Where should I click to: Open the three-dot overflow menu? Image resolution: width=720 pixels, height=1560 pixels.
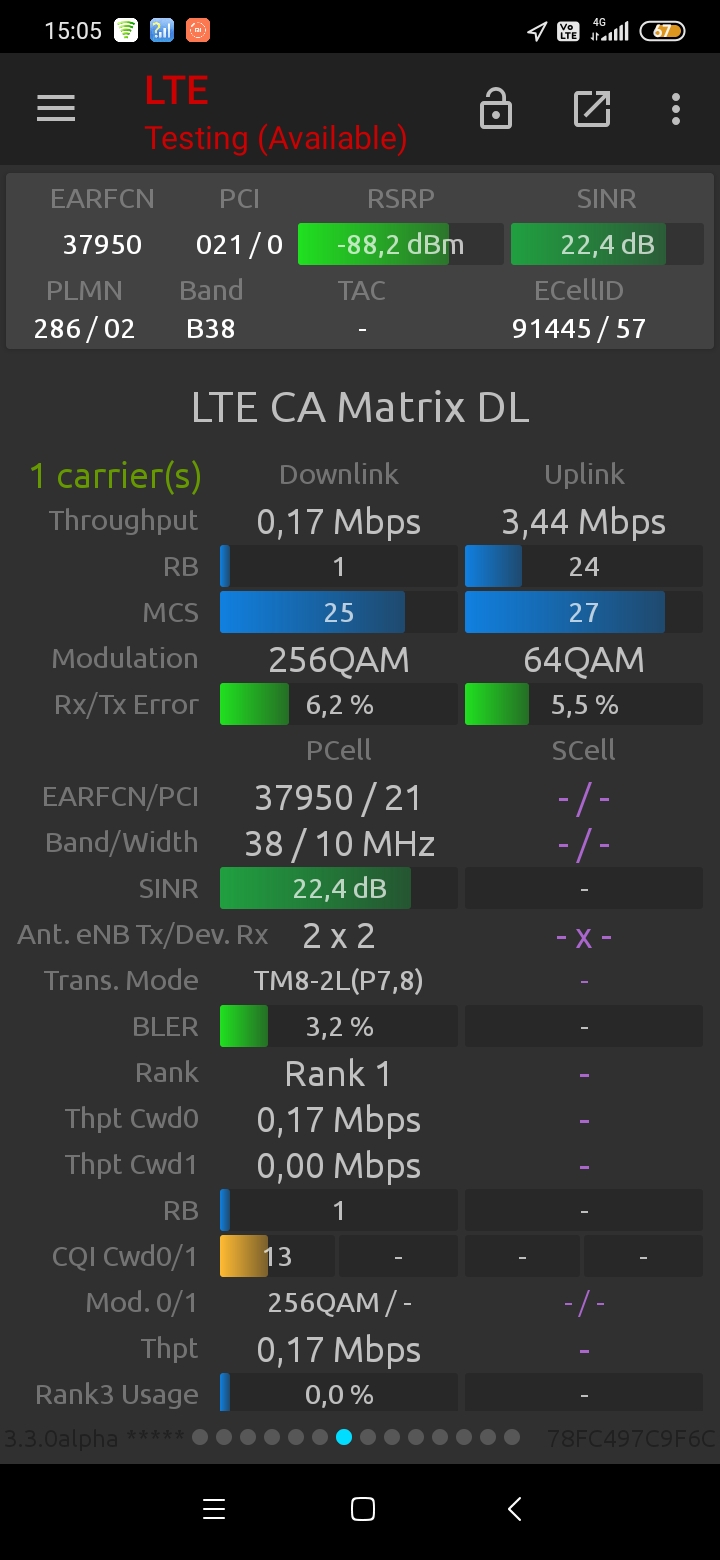676,109
